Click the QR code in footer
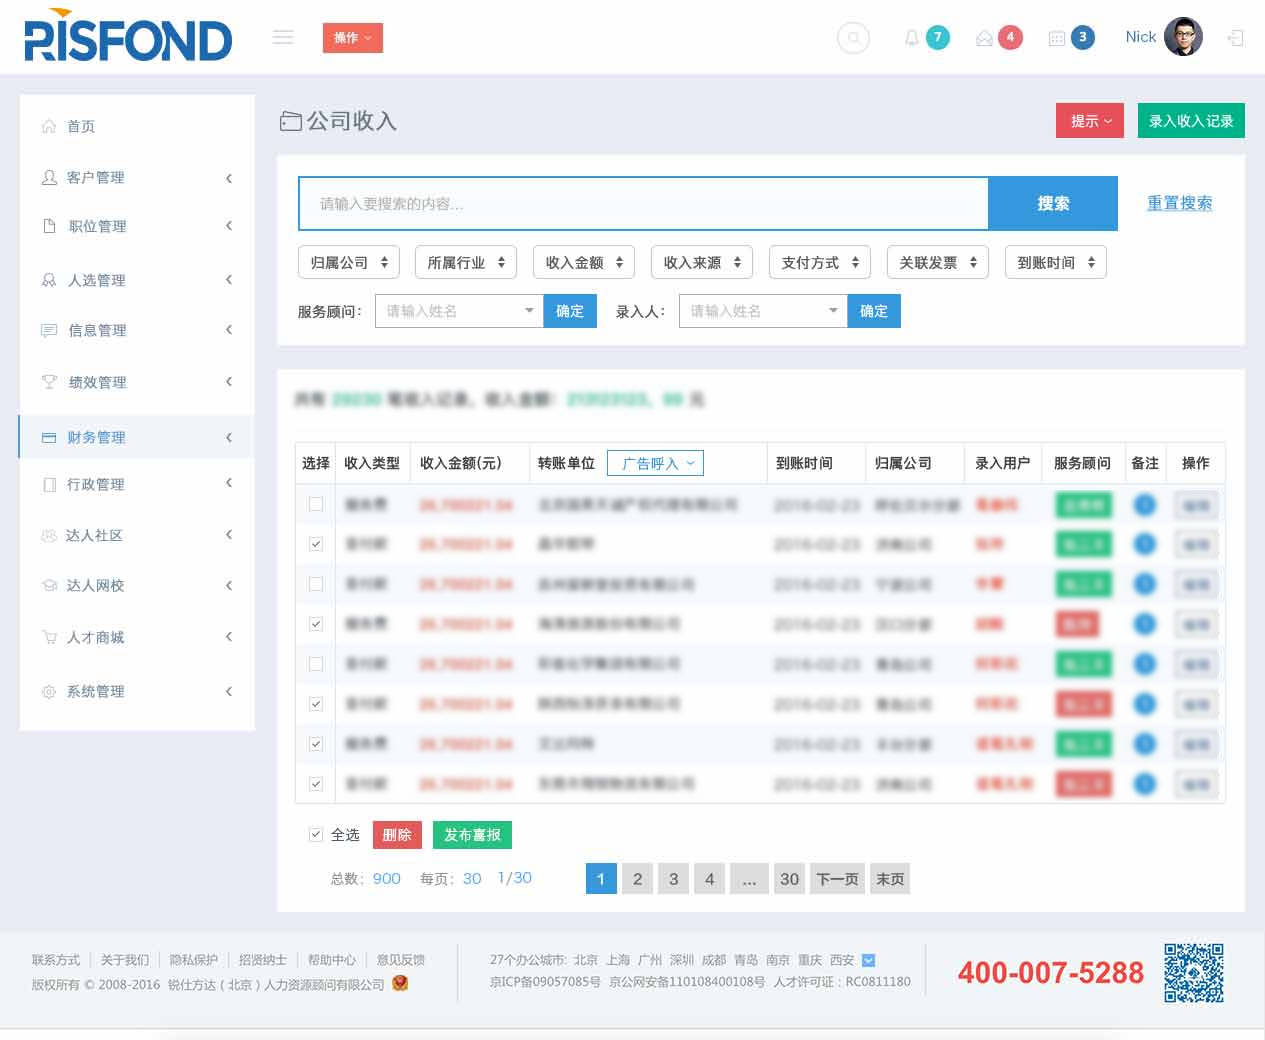The height and width of the screenshot is (1040, 1265). point(1193,972)
